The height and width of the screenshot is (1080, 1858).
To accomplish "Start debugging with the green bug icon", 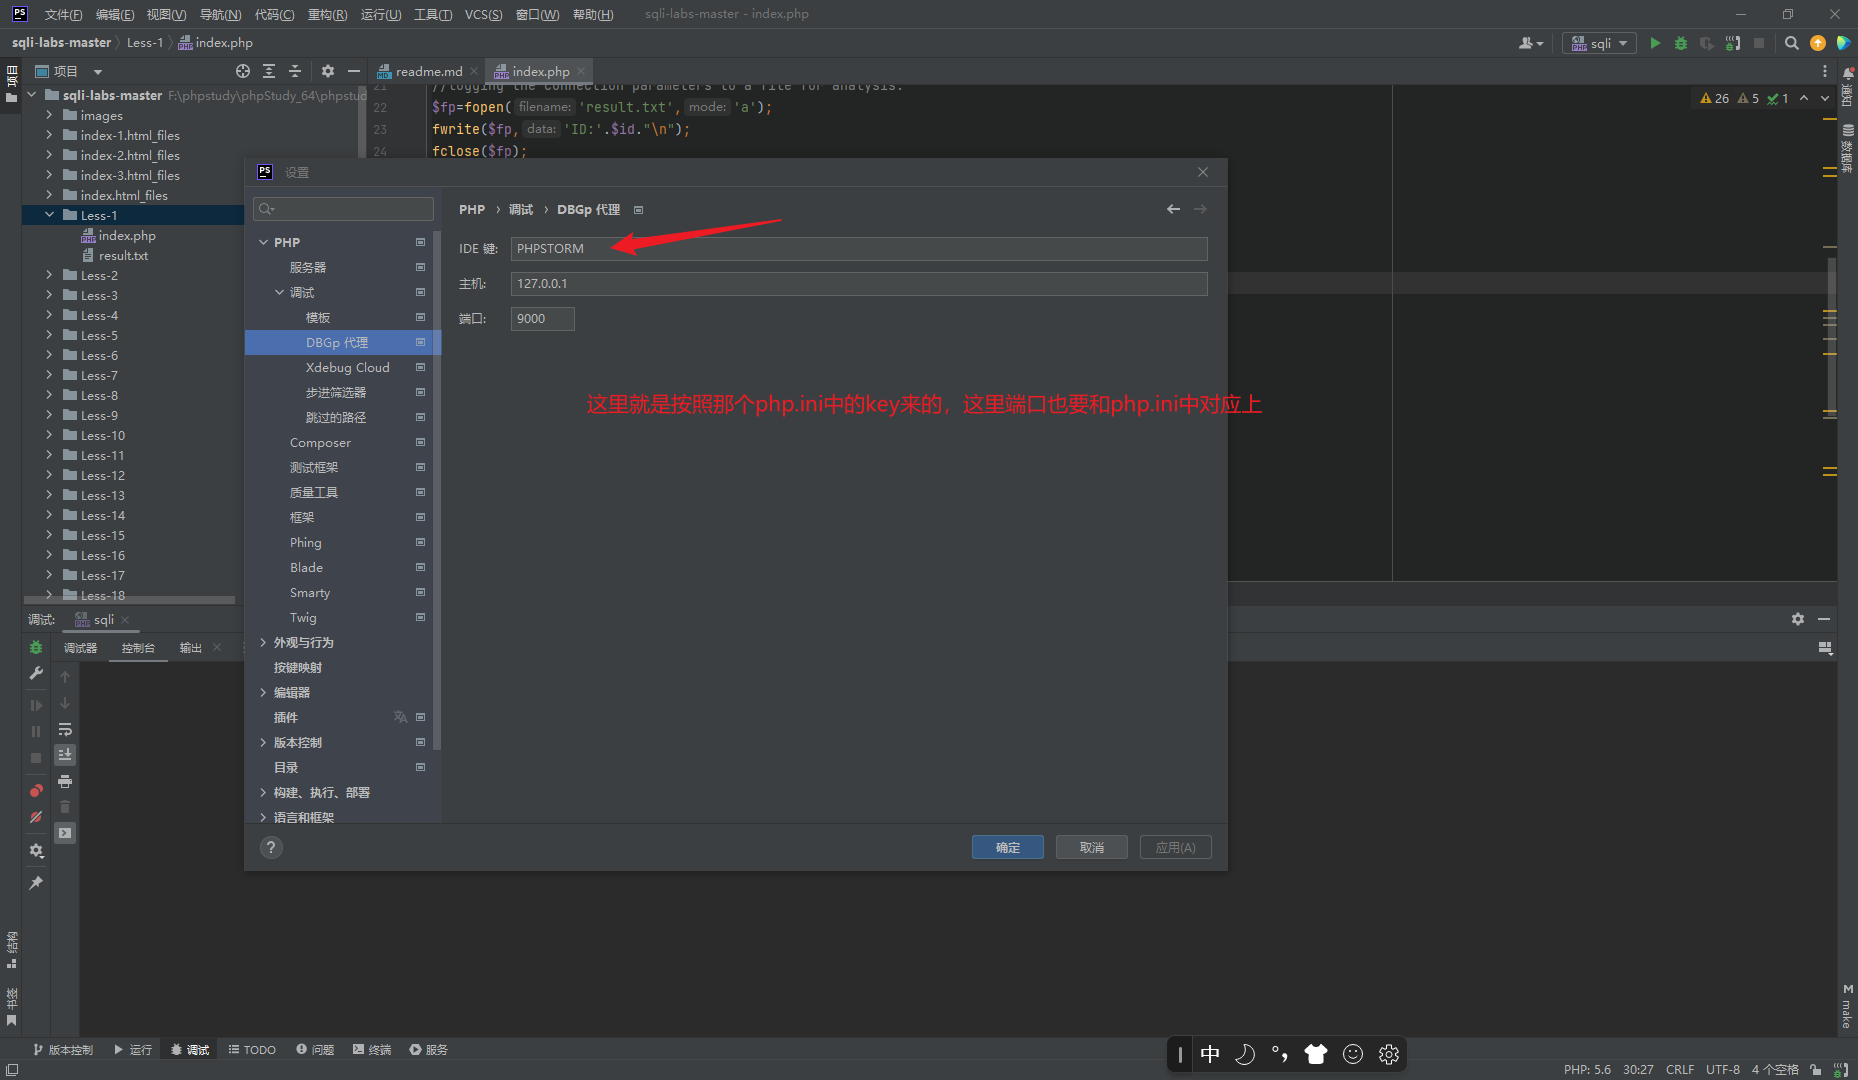I will click(x=1681, y=43).
